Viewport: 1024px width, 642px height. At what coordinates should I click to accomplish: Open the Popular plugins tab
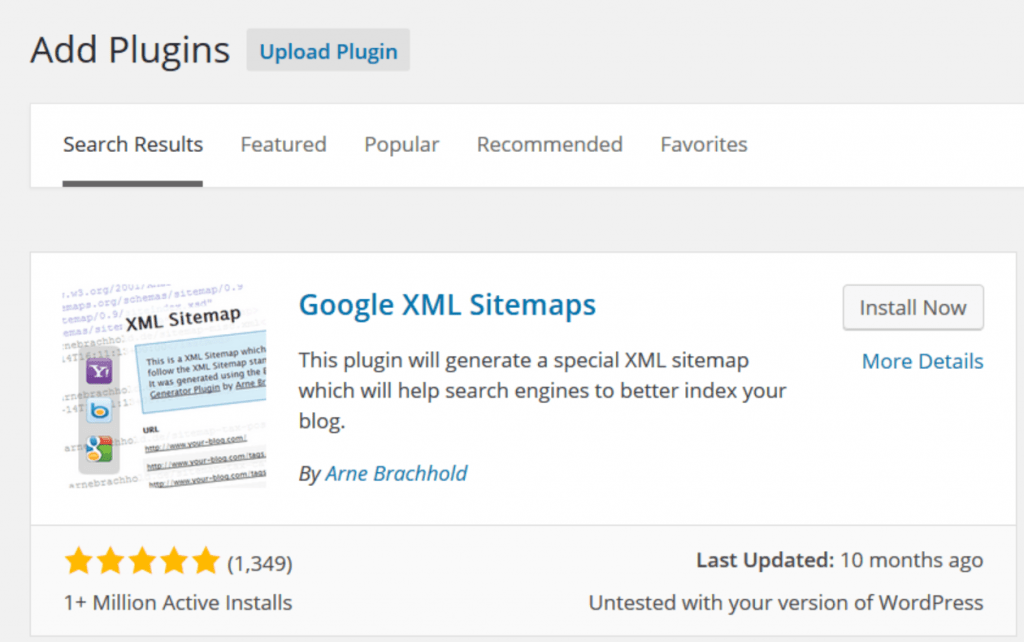click(x=402, y=144)
